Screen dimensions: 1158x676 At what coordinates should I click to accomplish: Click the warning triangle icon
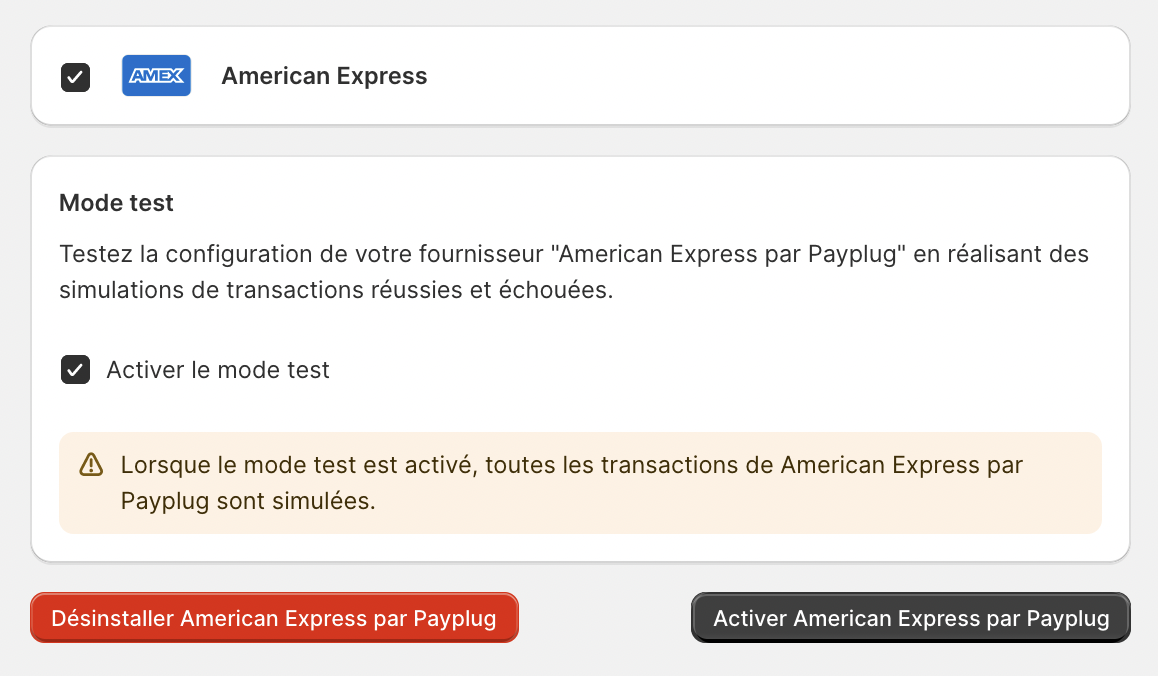click(x=91, y=464)
